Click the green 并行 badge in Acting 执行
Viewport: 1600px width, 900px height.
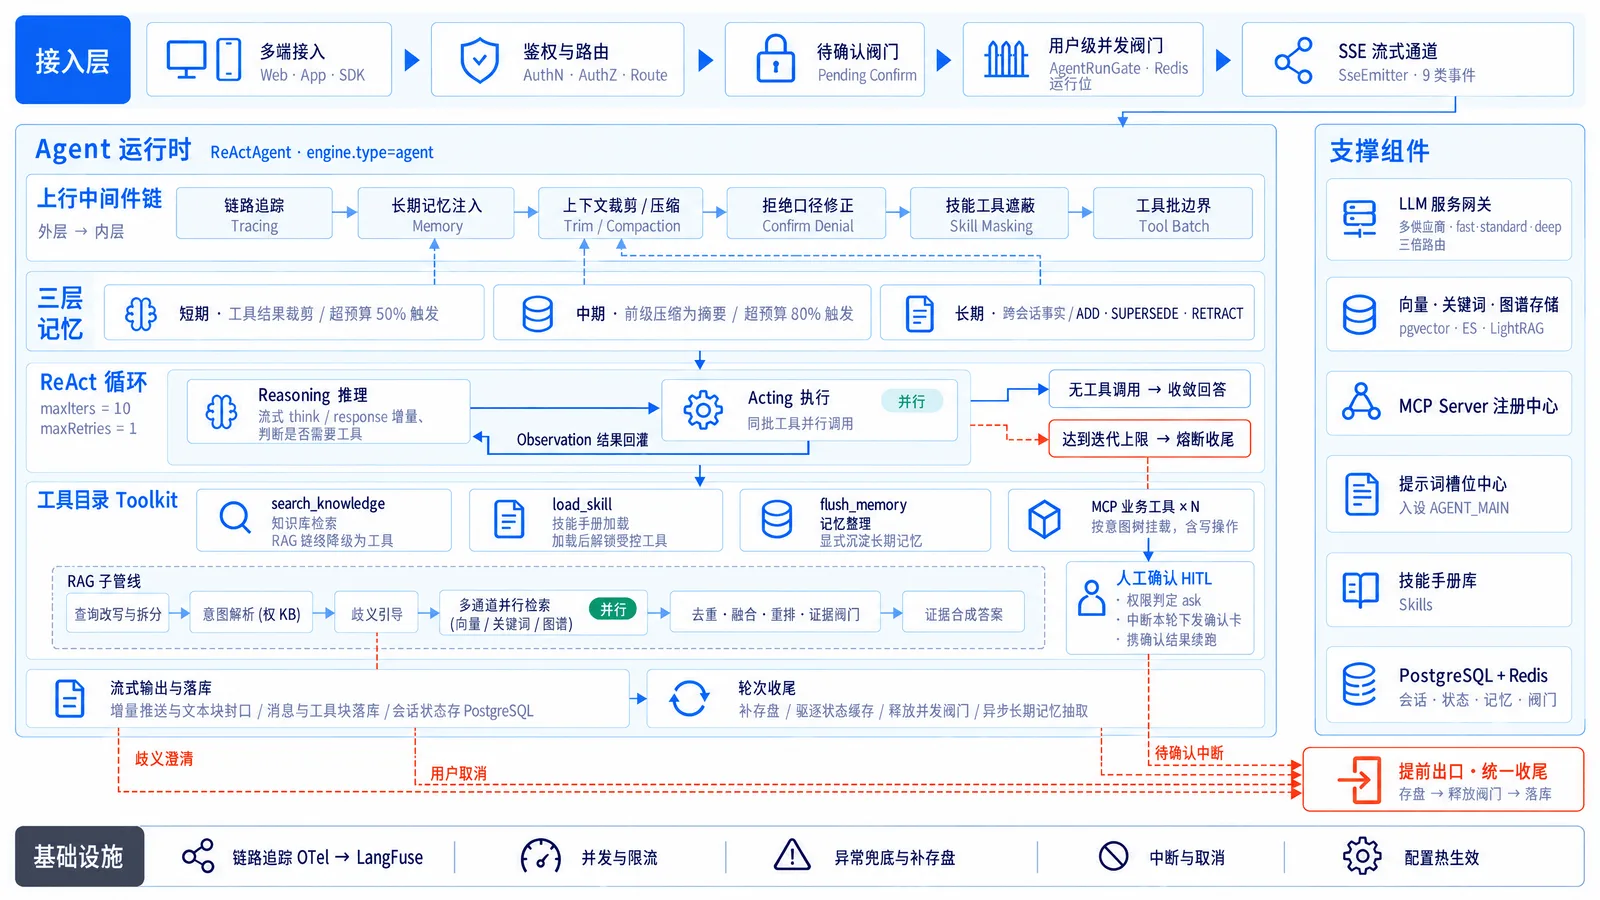point(911,401)
